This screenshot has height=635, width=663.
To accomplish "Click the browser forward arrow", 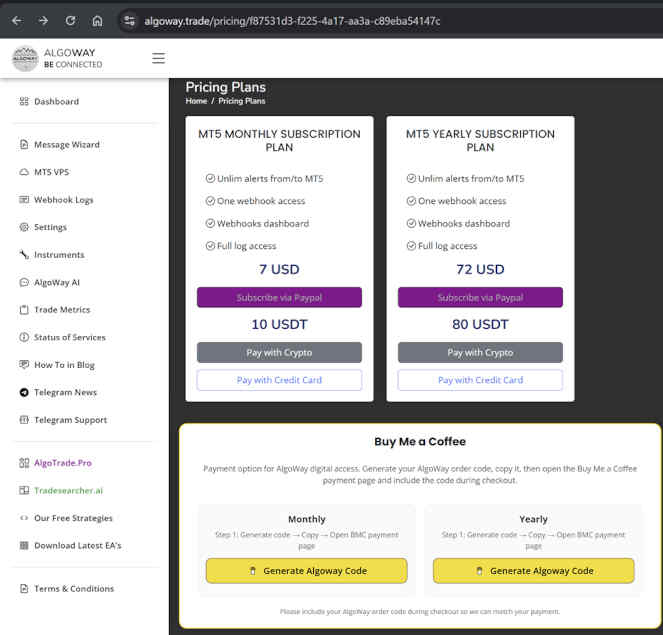I will pos(43,20).
